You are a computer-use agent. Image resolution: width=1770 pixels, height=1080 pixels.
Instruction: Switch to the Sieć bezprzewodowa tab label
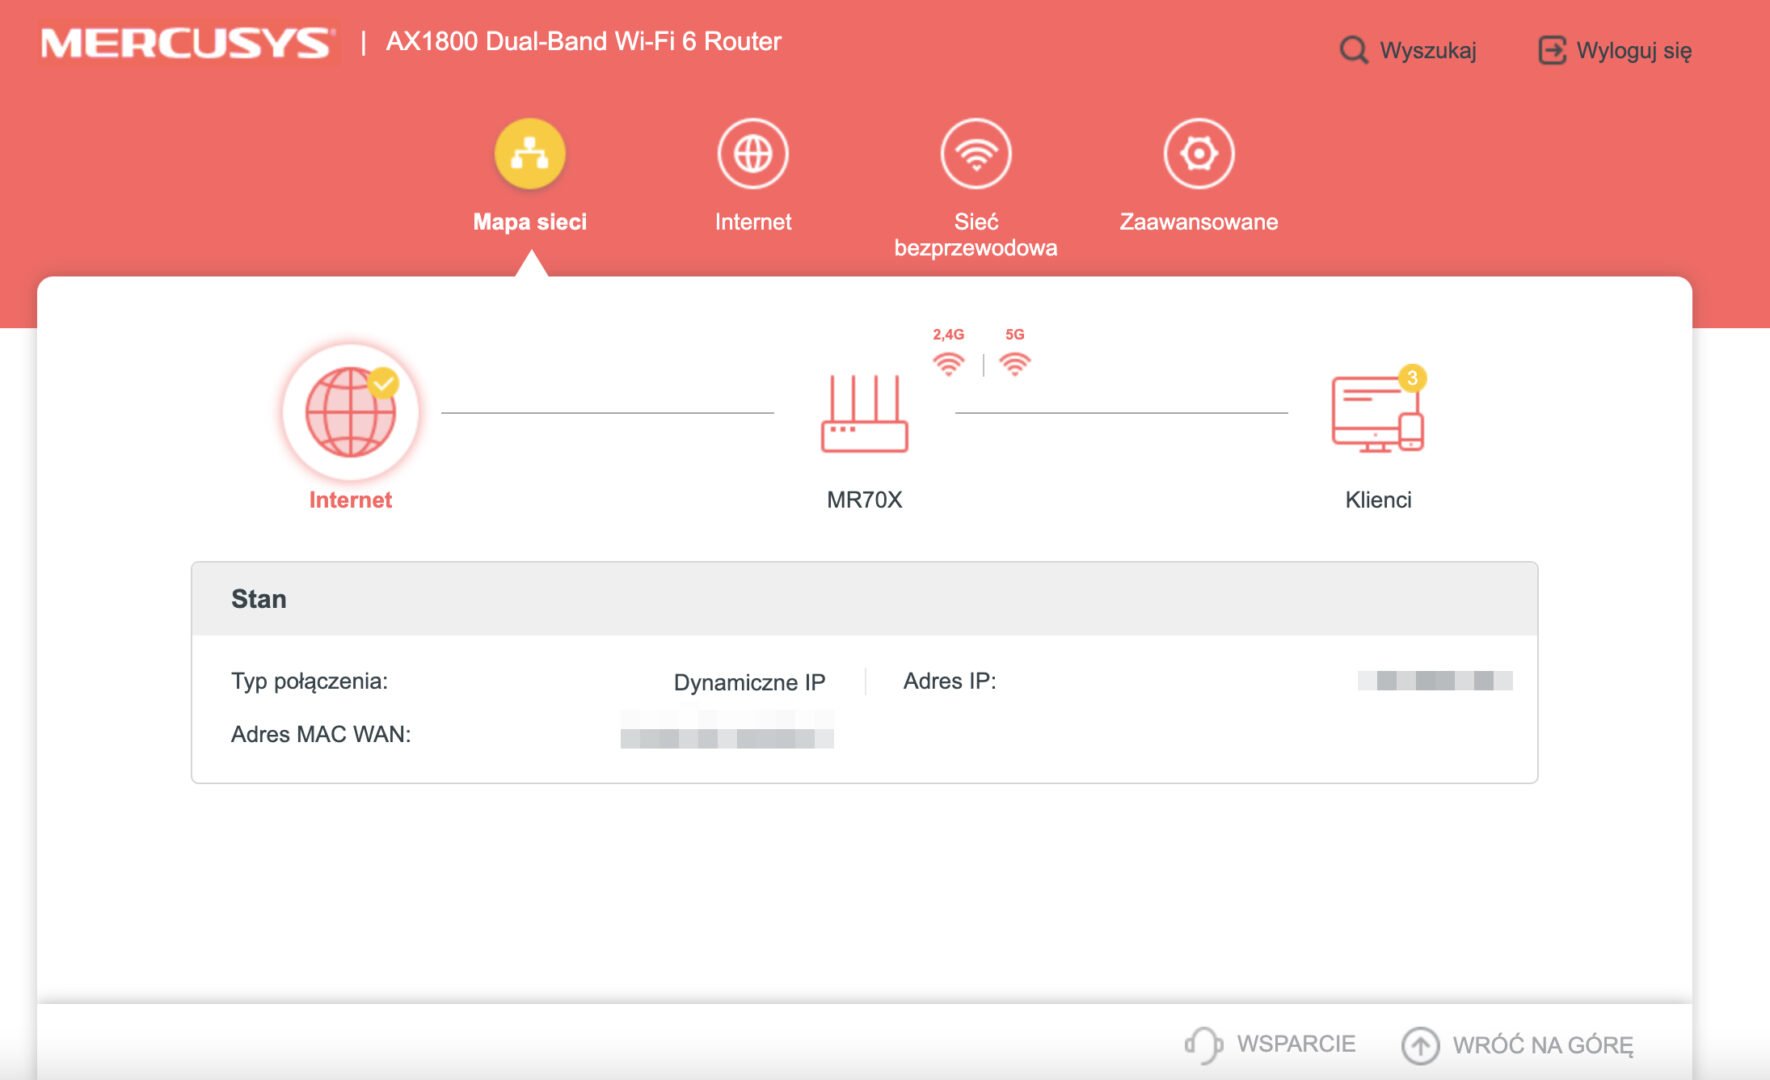click(976, 235)
